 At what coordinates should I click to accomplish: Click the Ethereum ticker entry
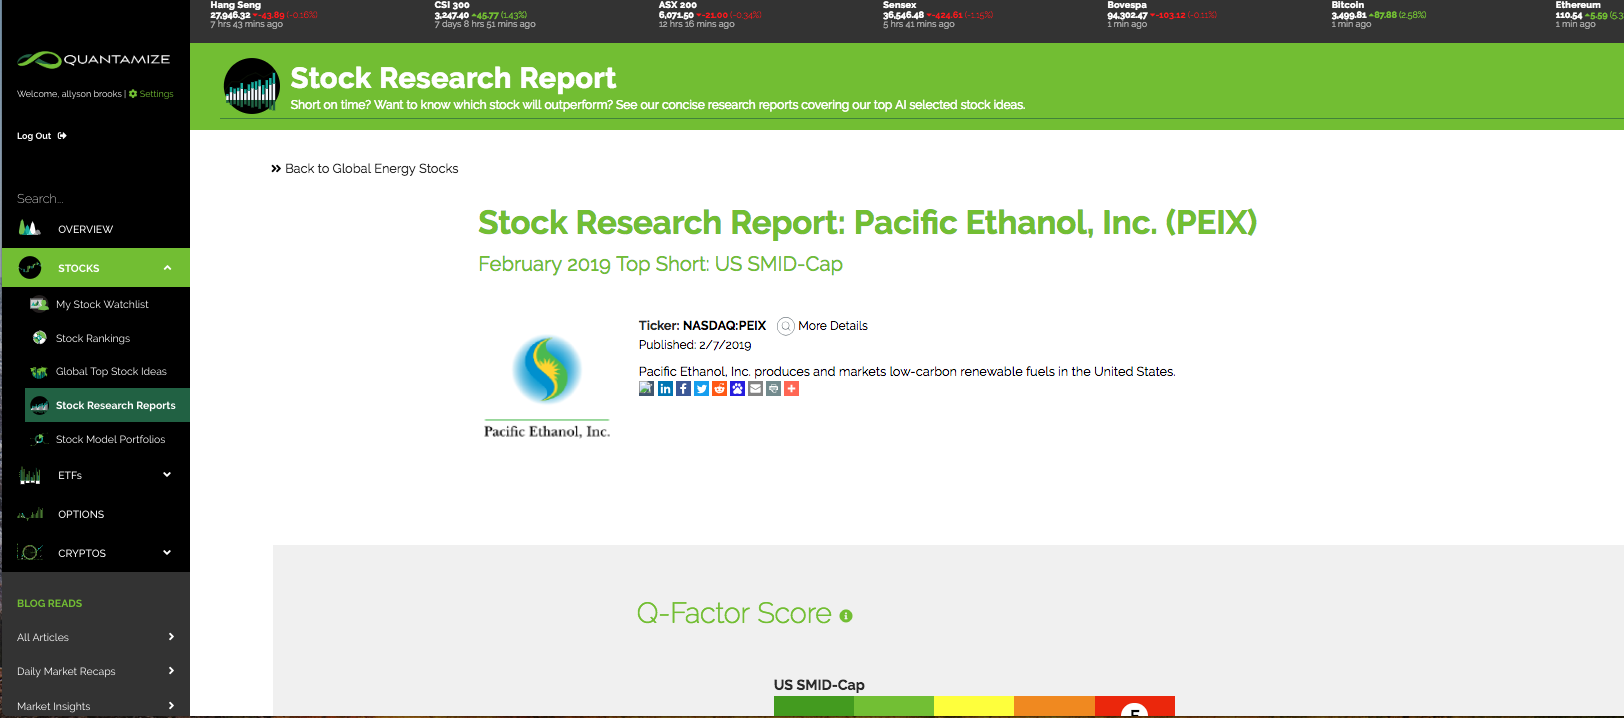(1589, 15)
